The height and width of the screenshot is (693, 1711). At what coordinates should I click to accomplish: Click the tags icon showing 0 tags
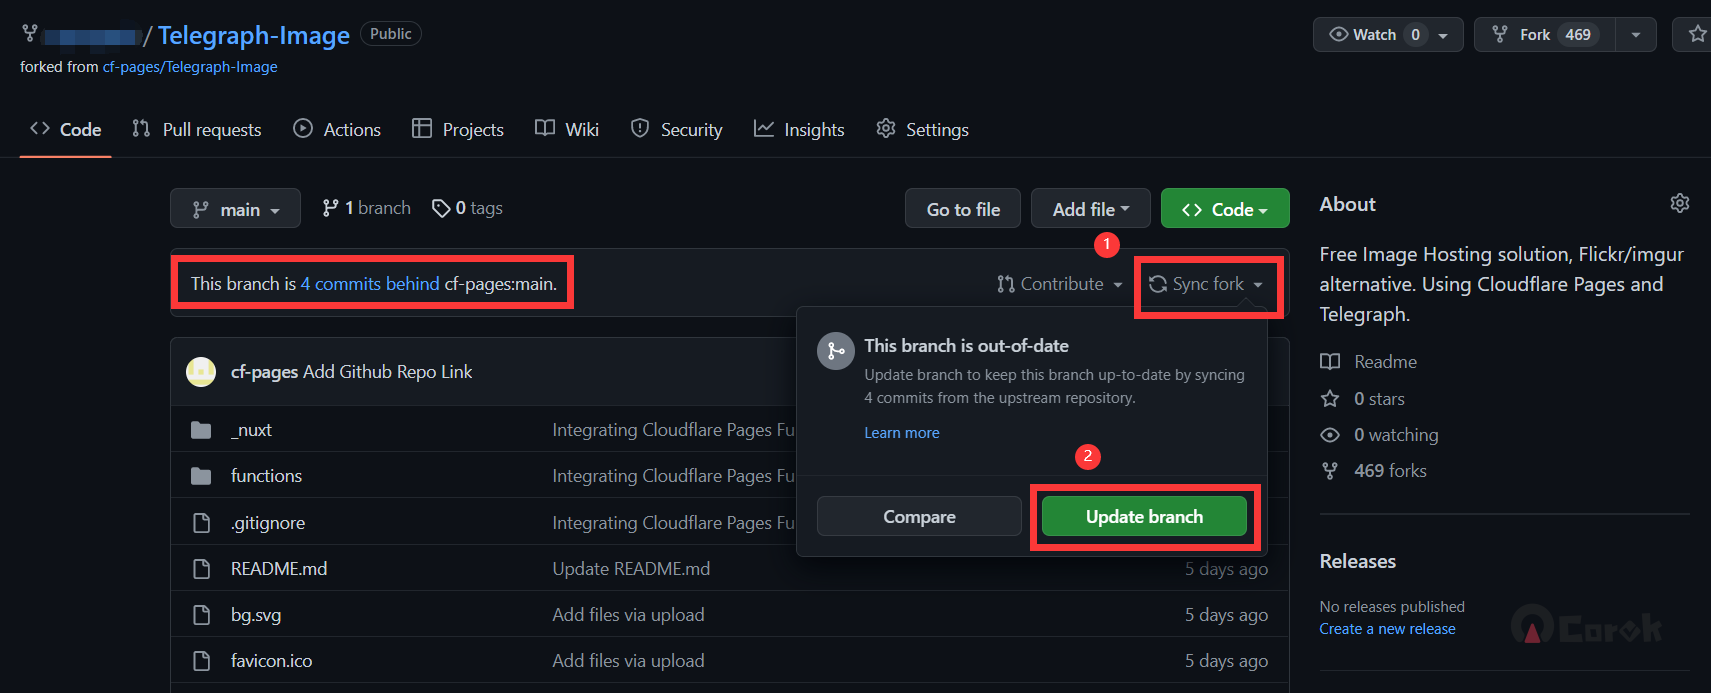click(440, 208)
